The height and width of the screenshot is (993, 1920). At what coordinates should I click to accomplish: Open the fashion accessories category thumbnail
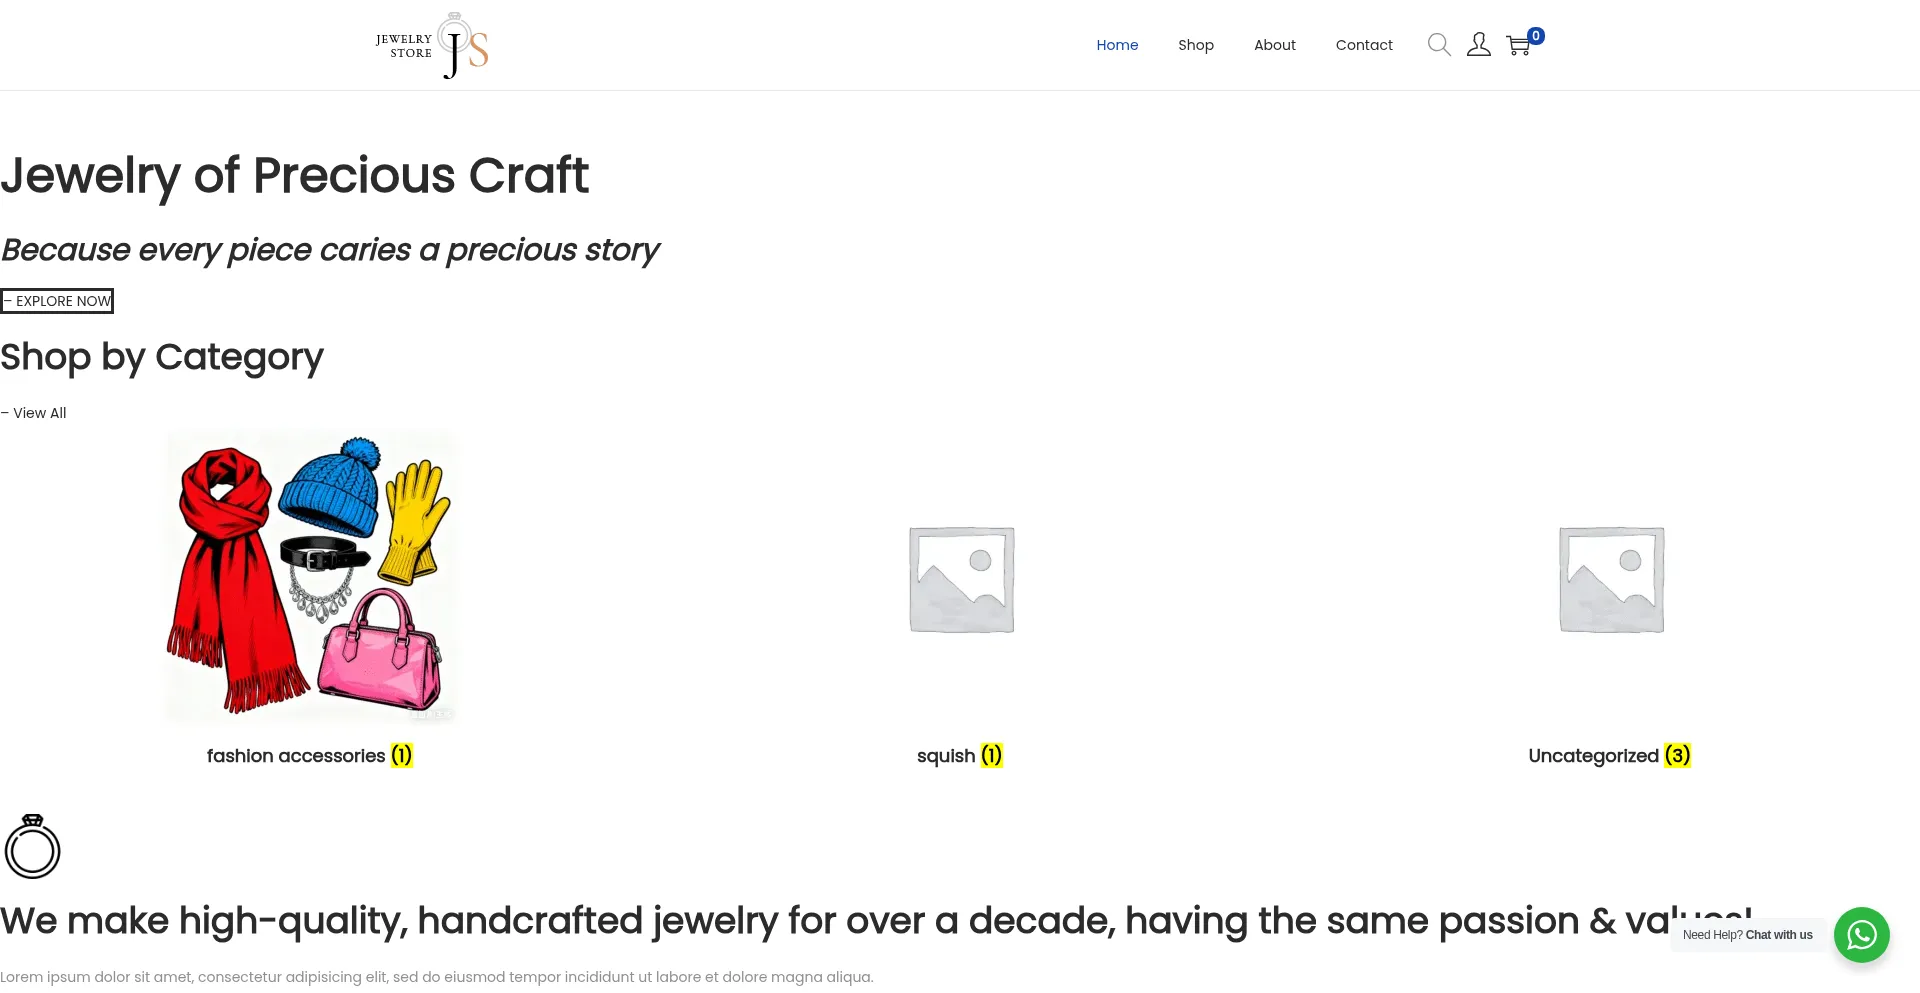(310, 578)
